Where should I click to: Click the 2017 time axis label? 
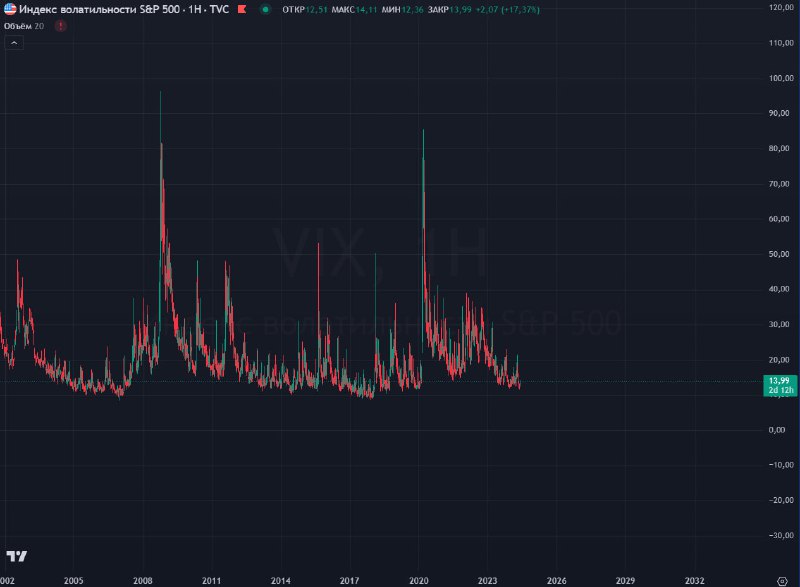point(349,581)
